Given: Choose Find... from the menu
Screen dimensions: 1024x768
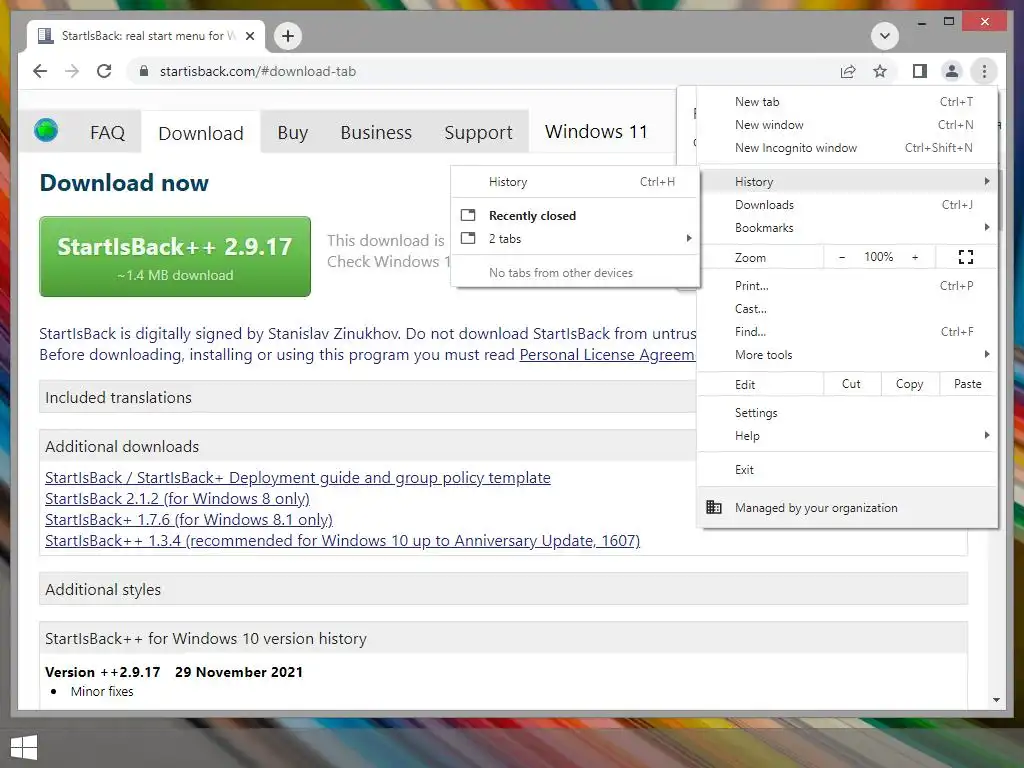Looking at the screenshot, I should point(847,332).
